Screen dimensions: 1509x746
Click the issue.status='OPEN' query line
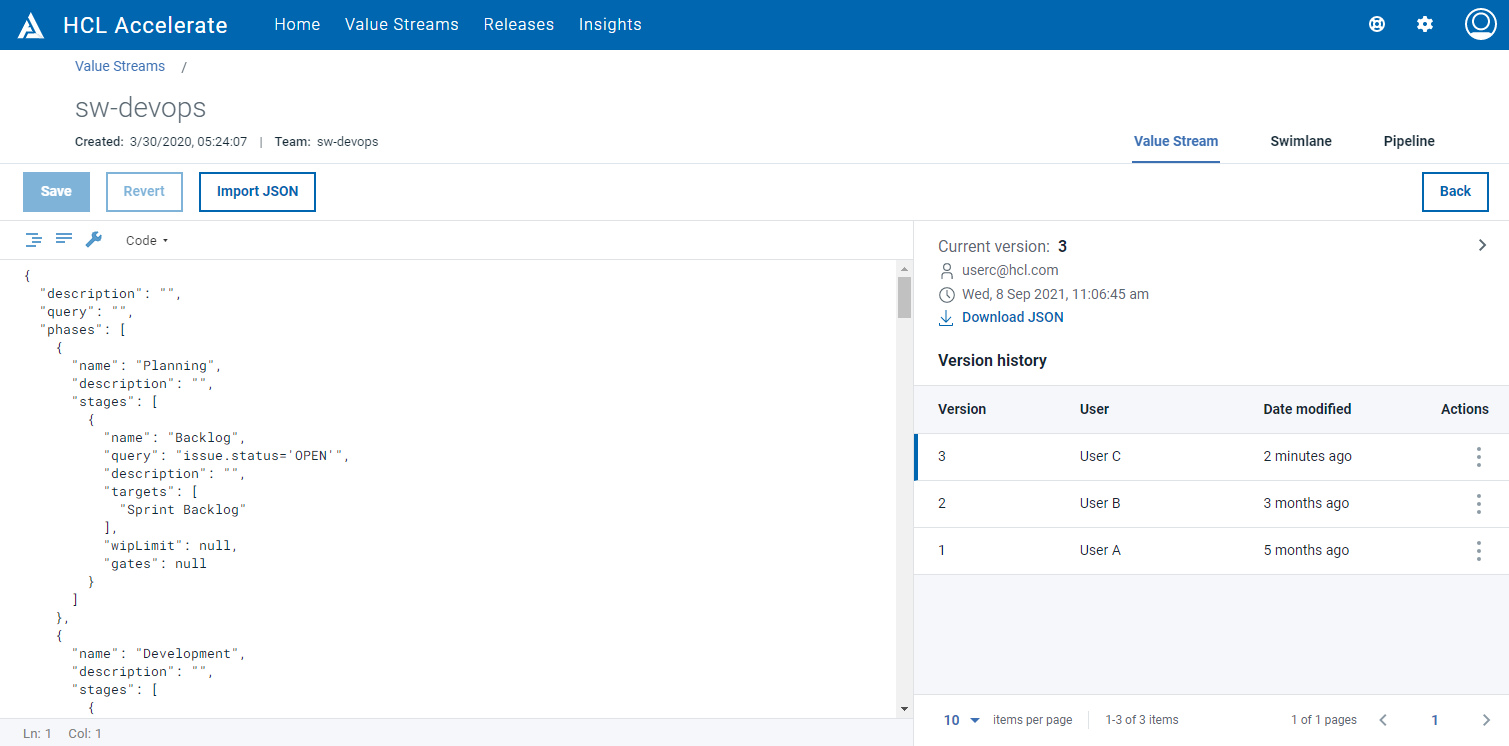(x=228, y=456)
